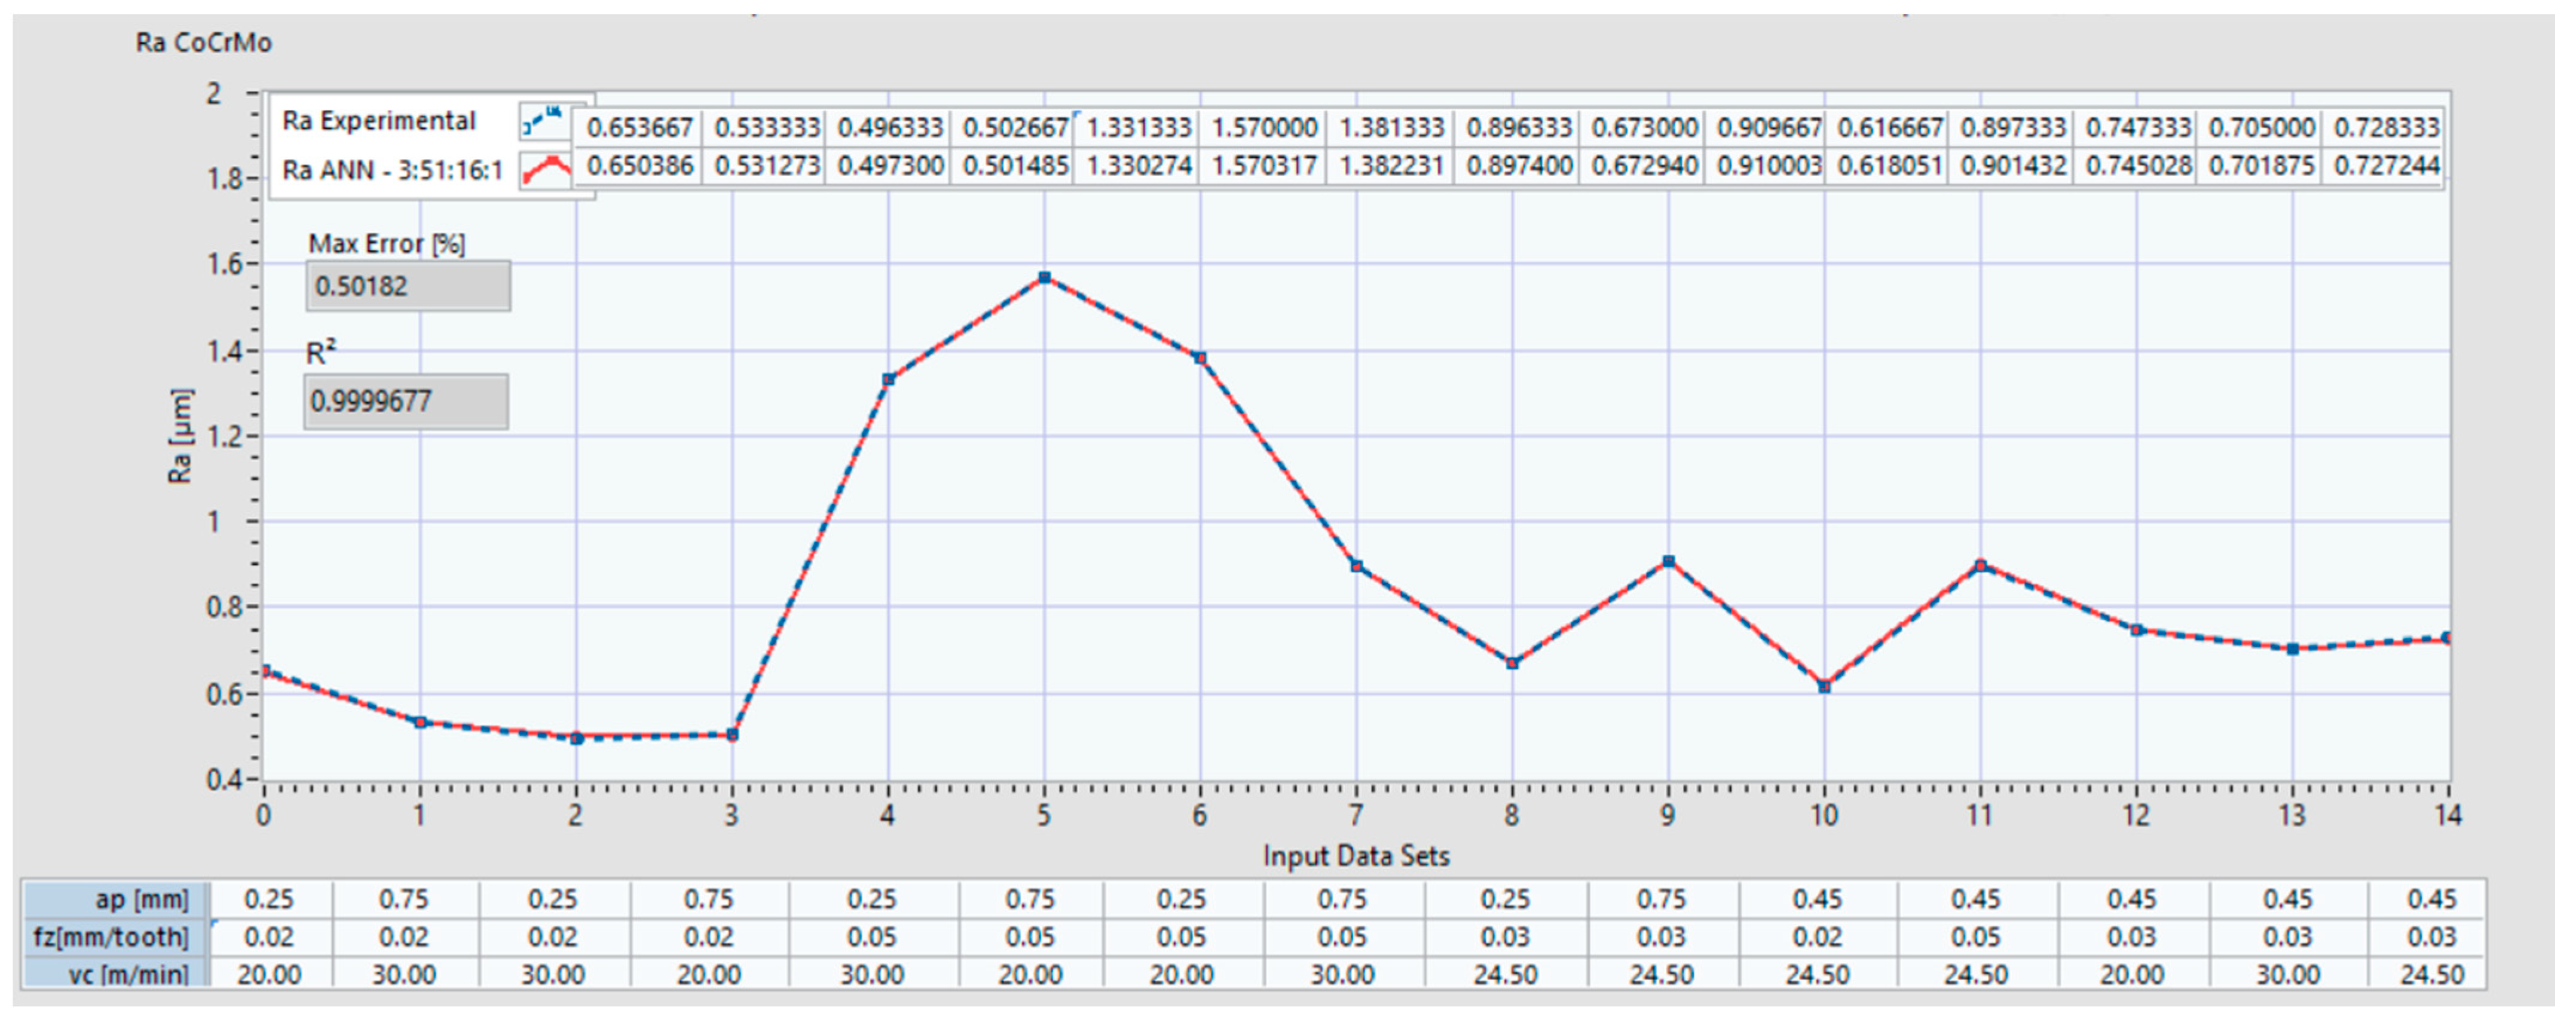The width and height of the screenshot is (2576, 1028).
Task: Click the data point marker at set 8
Action: pyautogui.click(x=1512, y=663)
